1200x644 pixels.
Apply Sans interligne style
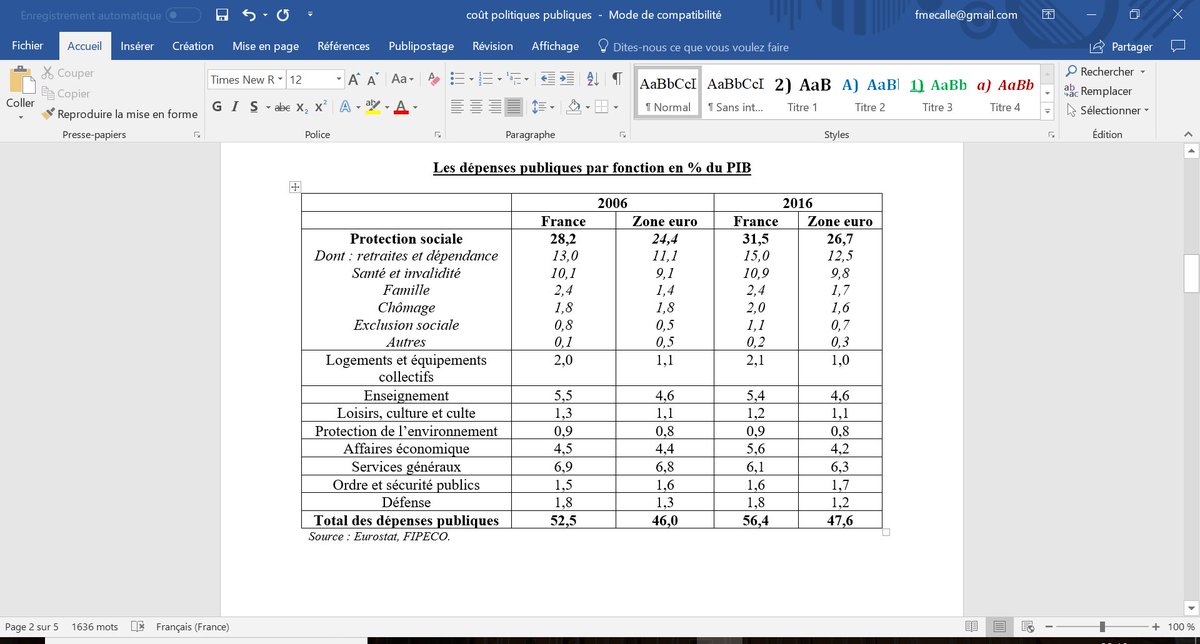735,94
